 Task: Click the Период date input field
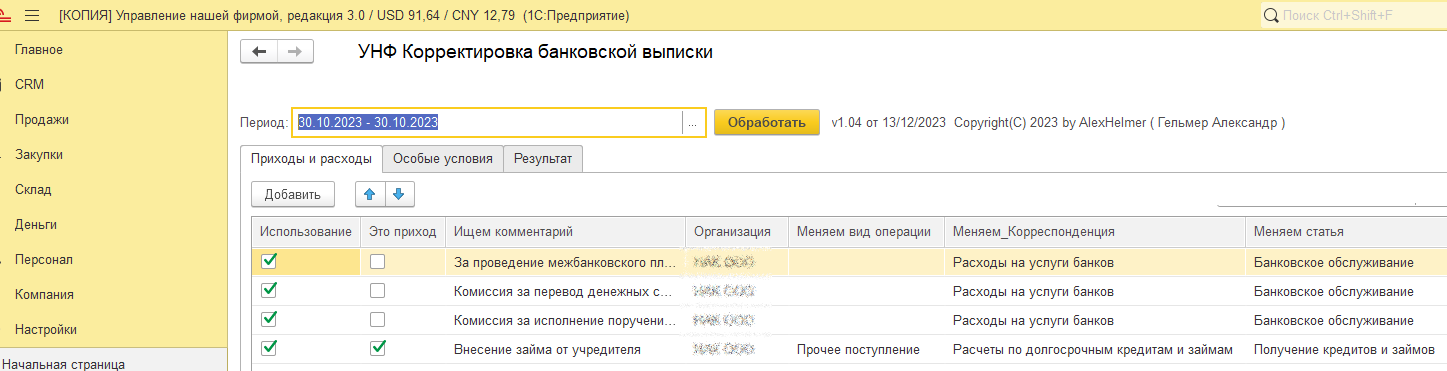(x=487, y=123)
